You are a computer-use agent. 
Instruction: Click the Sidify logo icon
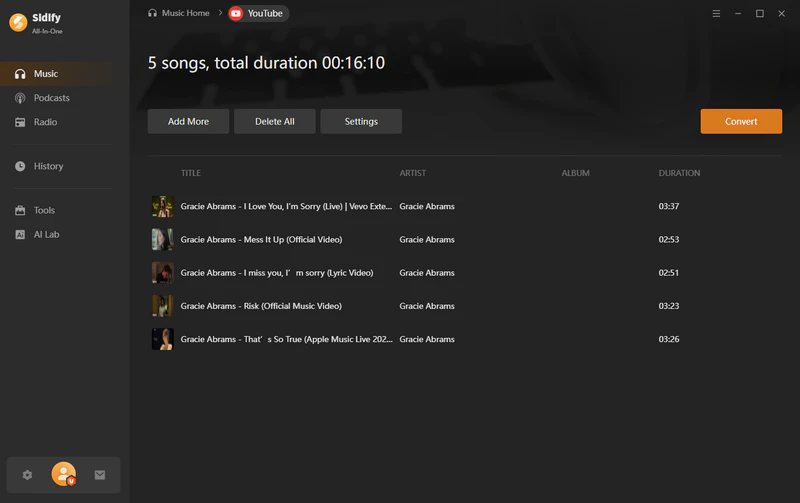pos(17,21)
